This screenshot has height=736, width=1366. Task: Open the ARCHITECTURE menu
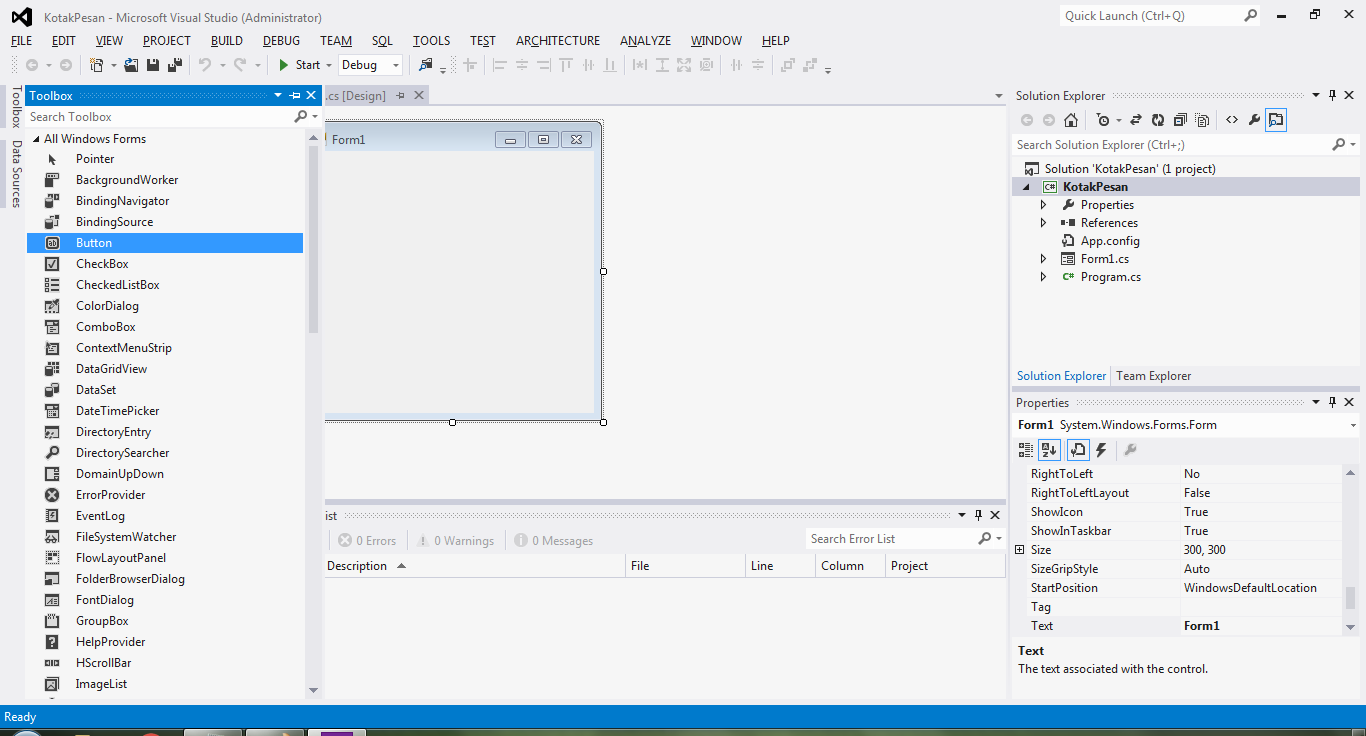558,41
